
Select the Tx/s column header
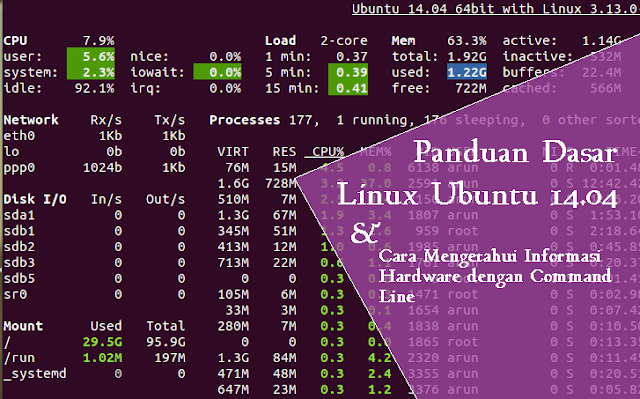tap(169, 120)
